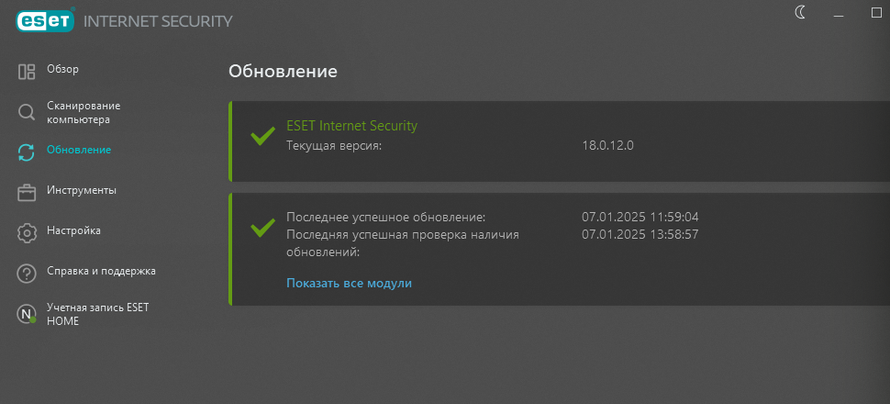The height and width of the screenshot is (404, 890).
Task: Click the Обзор dashboard icon
Action: pyautogui.click(x=27, y=70)
